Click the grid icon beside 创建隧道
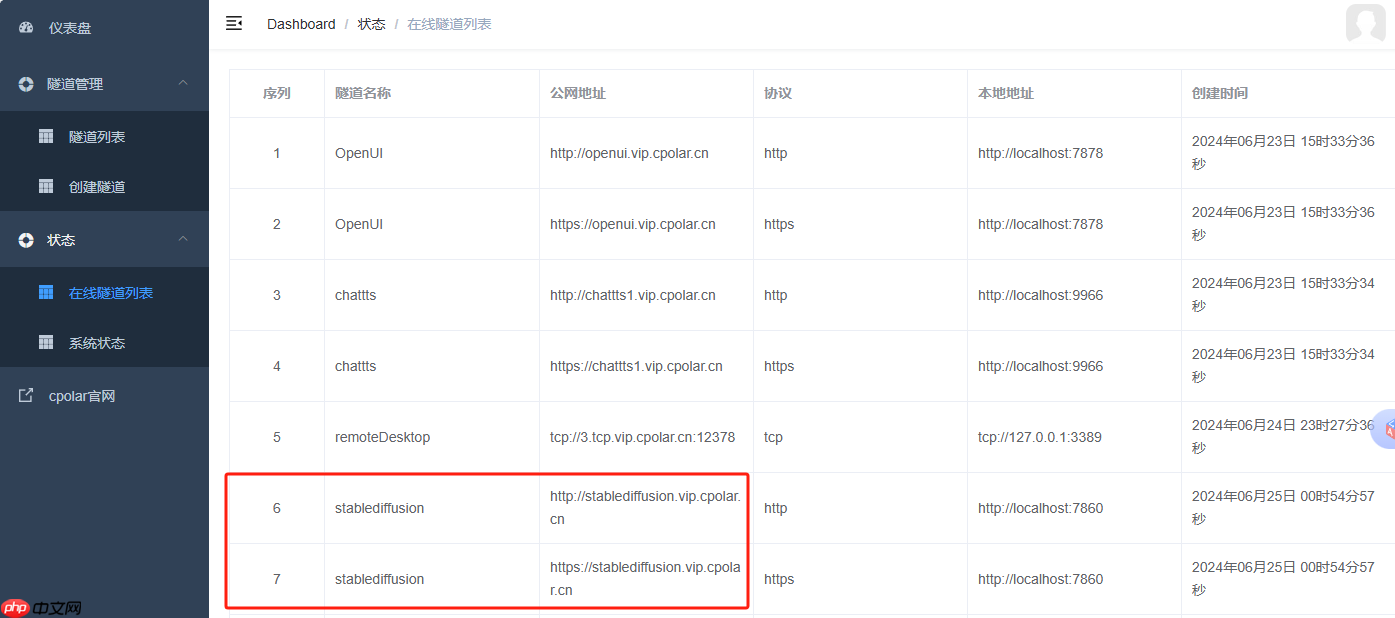Viewport: 1395px width, 618px height. point(46,186)
